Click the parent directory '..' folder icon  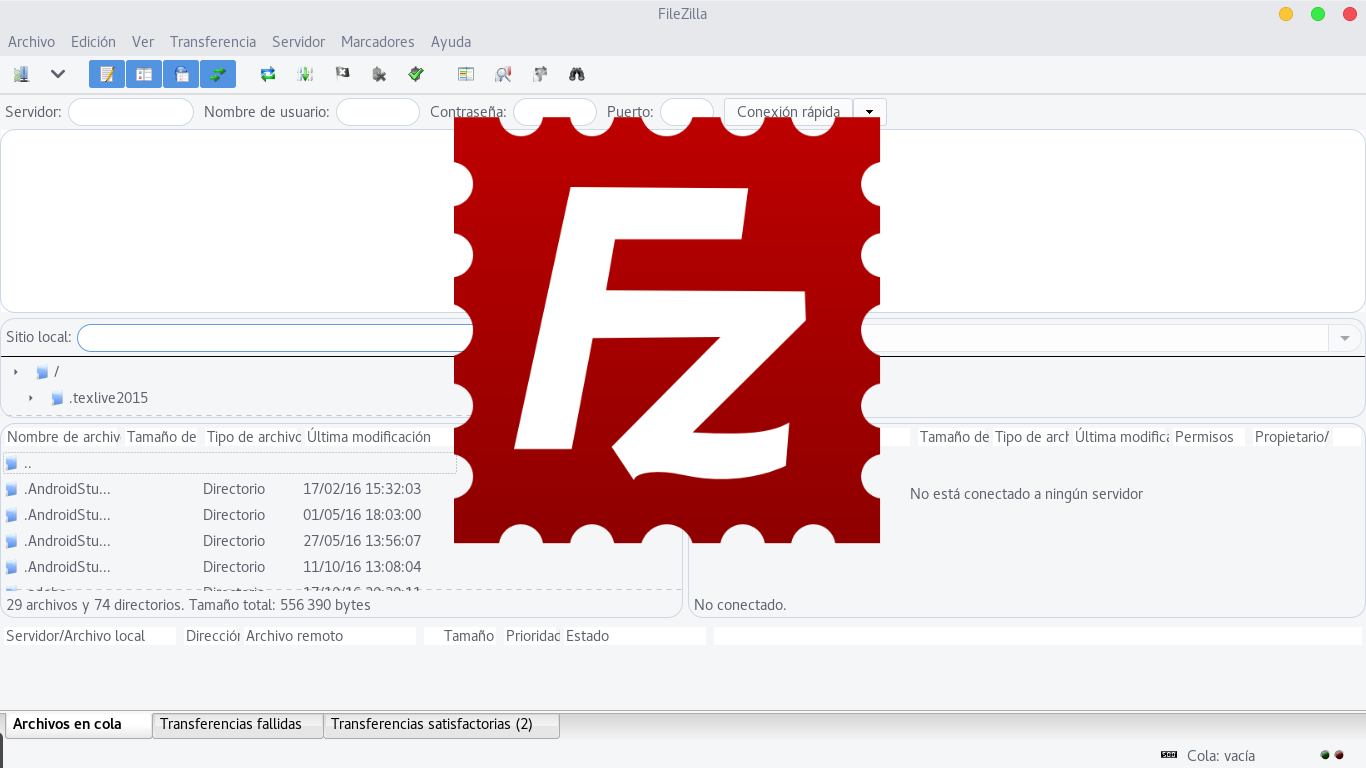click(x=11, y=464)
